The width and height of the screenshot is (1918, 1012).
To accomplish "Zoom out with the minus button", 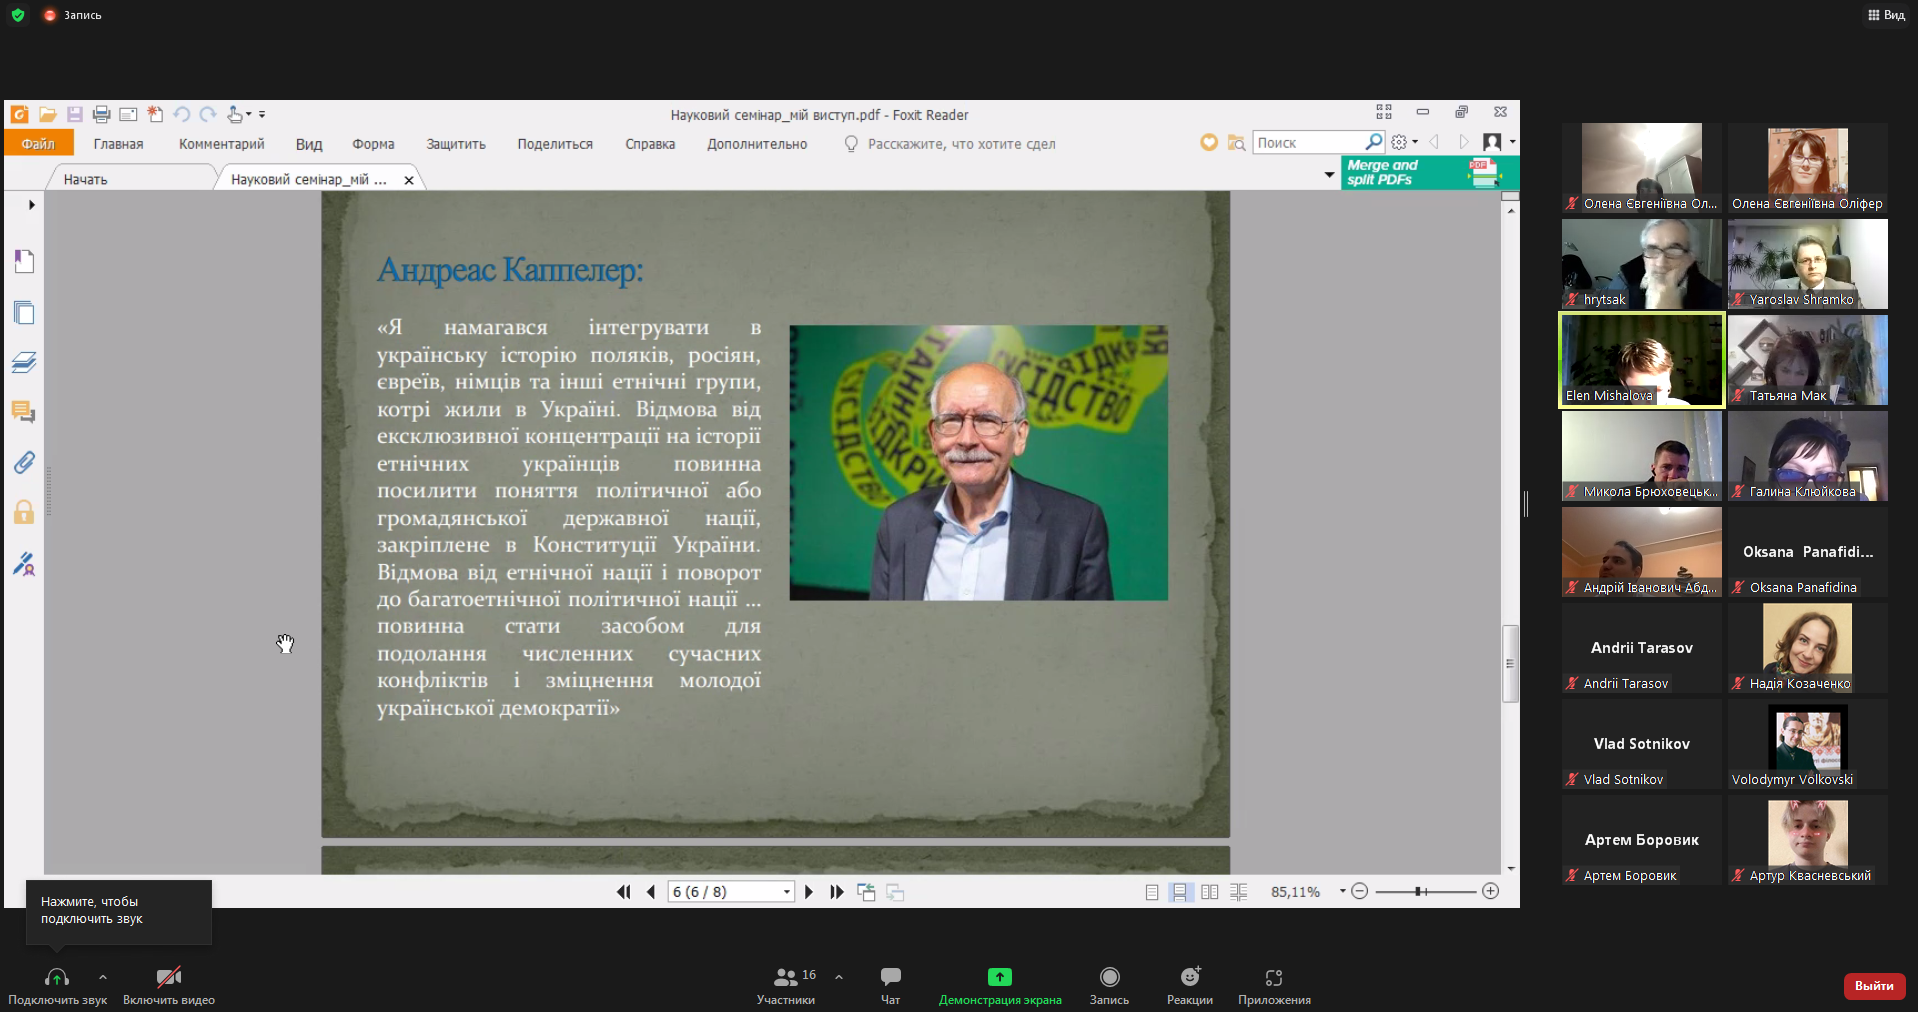I will coord(1360,891).
